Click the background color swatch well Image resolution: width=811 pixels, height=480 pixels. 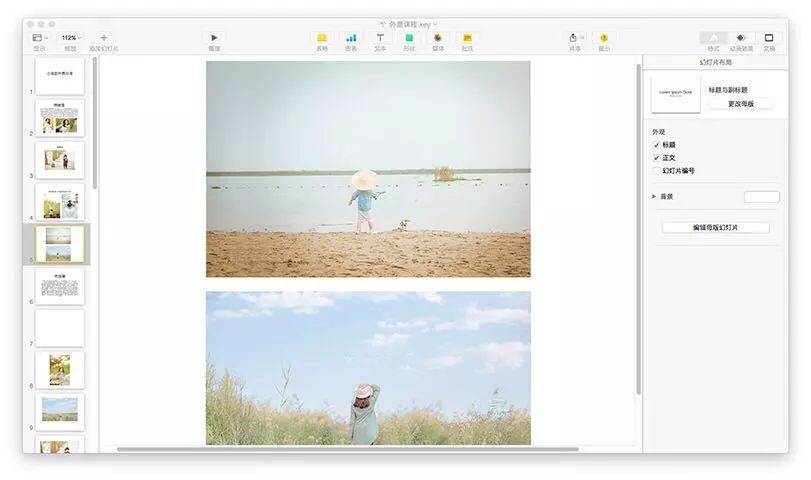click(761, 197)
